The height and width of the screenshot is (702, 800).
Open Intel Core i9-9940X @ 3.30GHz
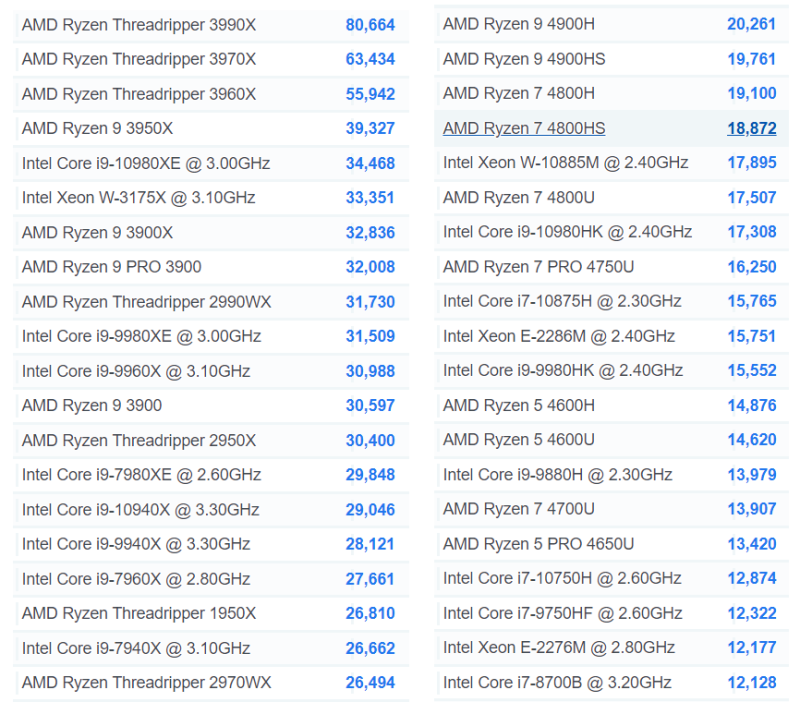pos(136,544)
